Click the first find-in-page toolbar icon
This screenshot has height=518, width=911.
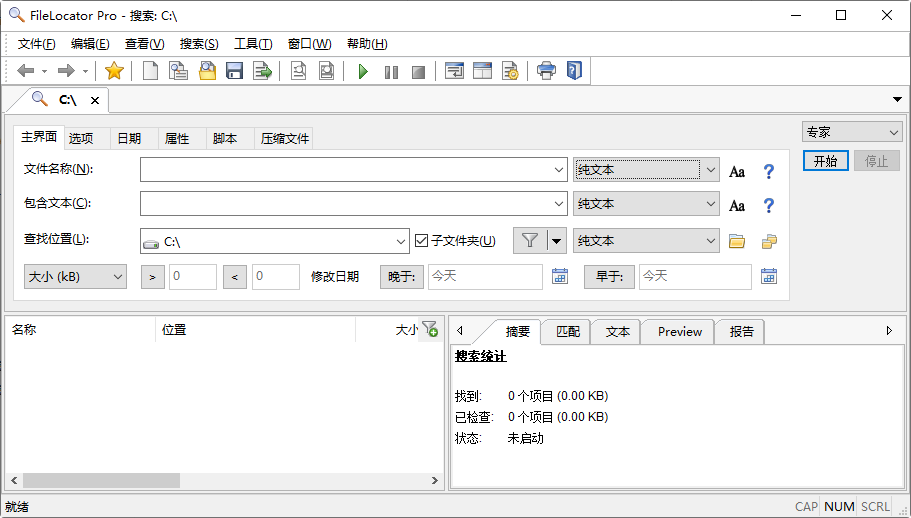coord(299,71)
